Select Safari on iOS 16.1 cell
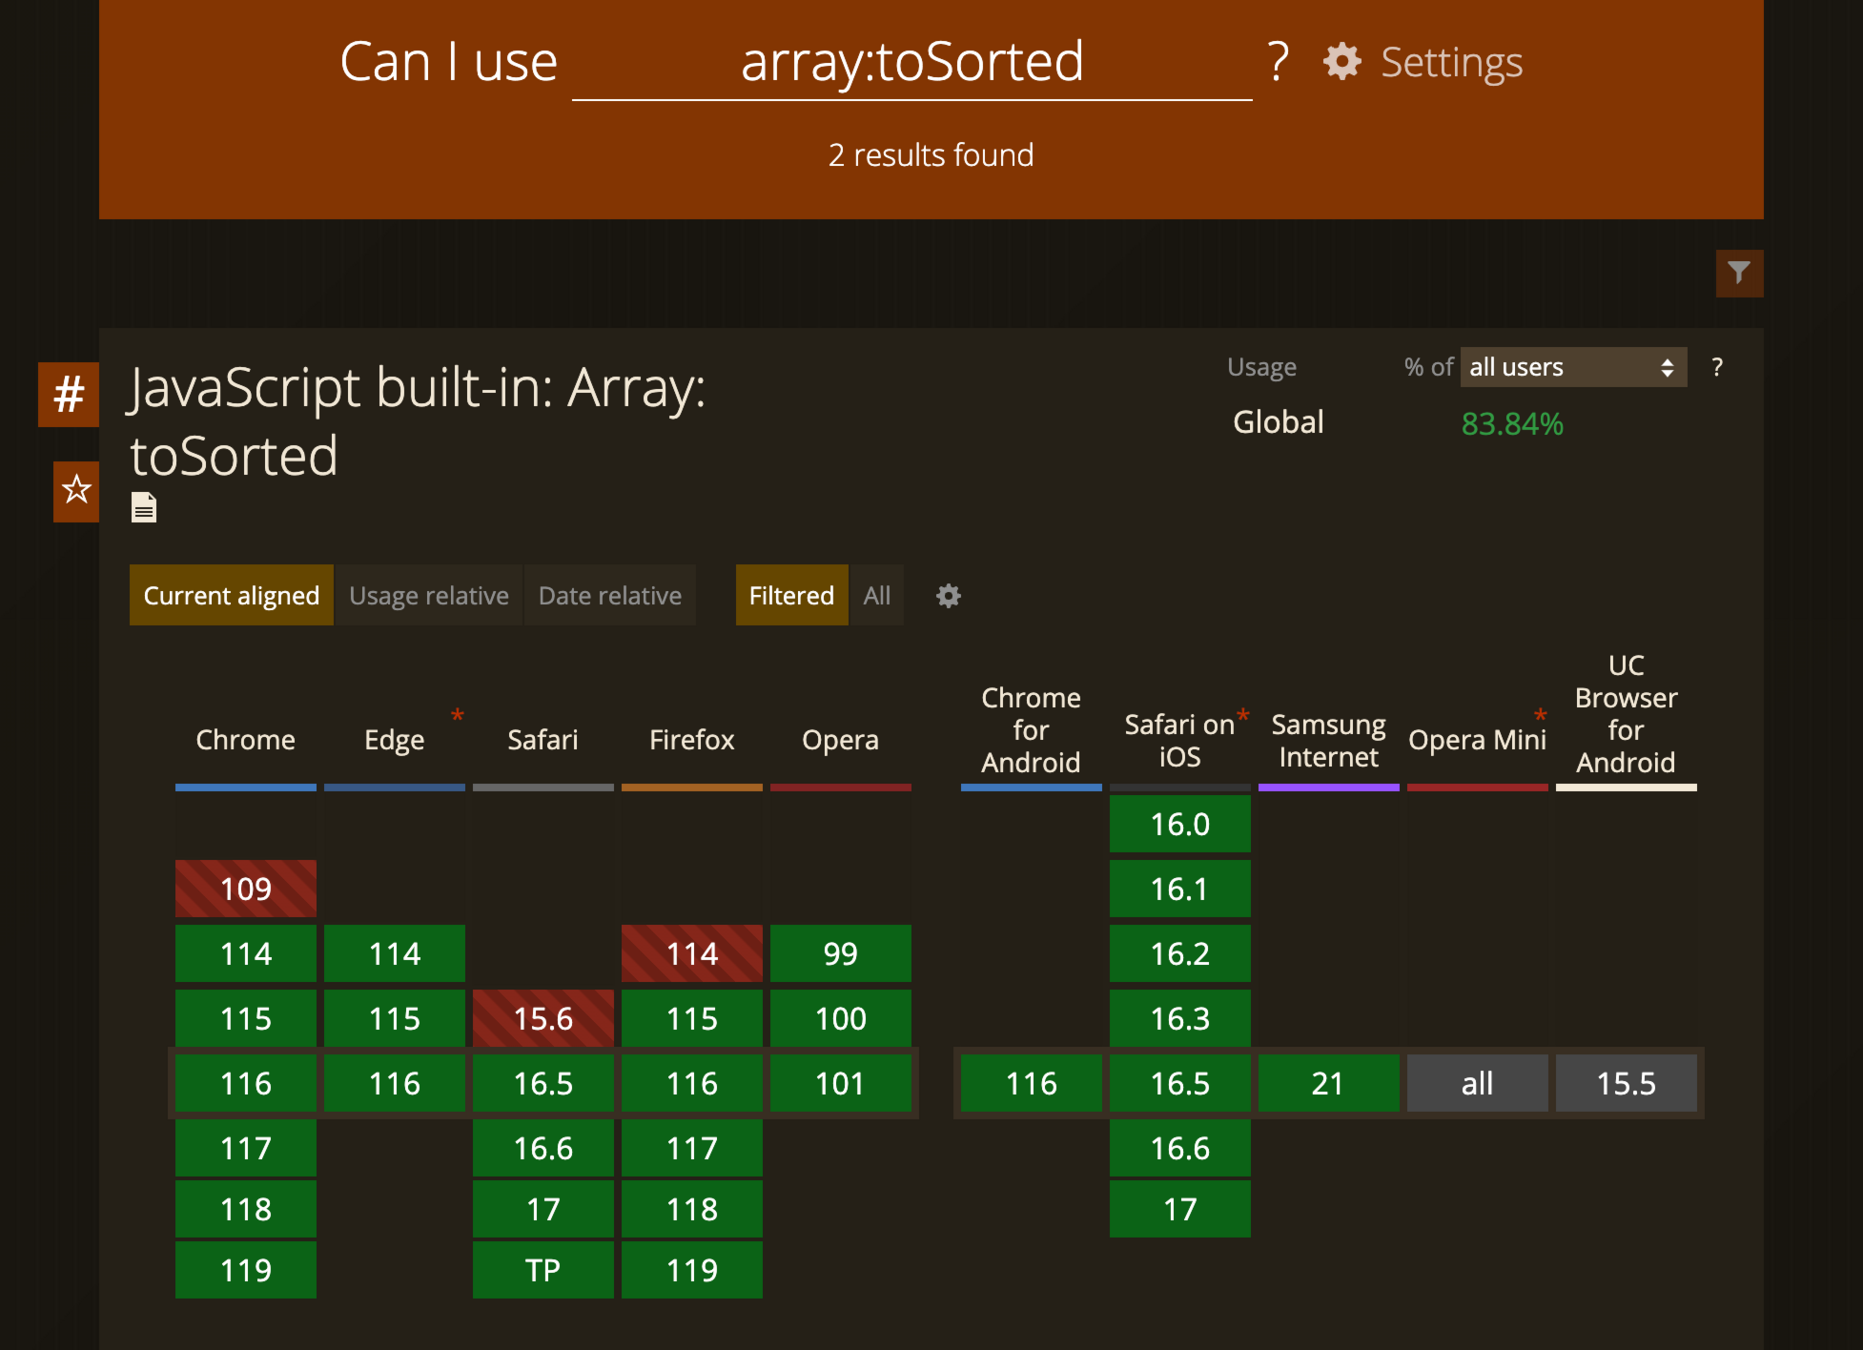 tap(1180, 889)
